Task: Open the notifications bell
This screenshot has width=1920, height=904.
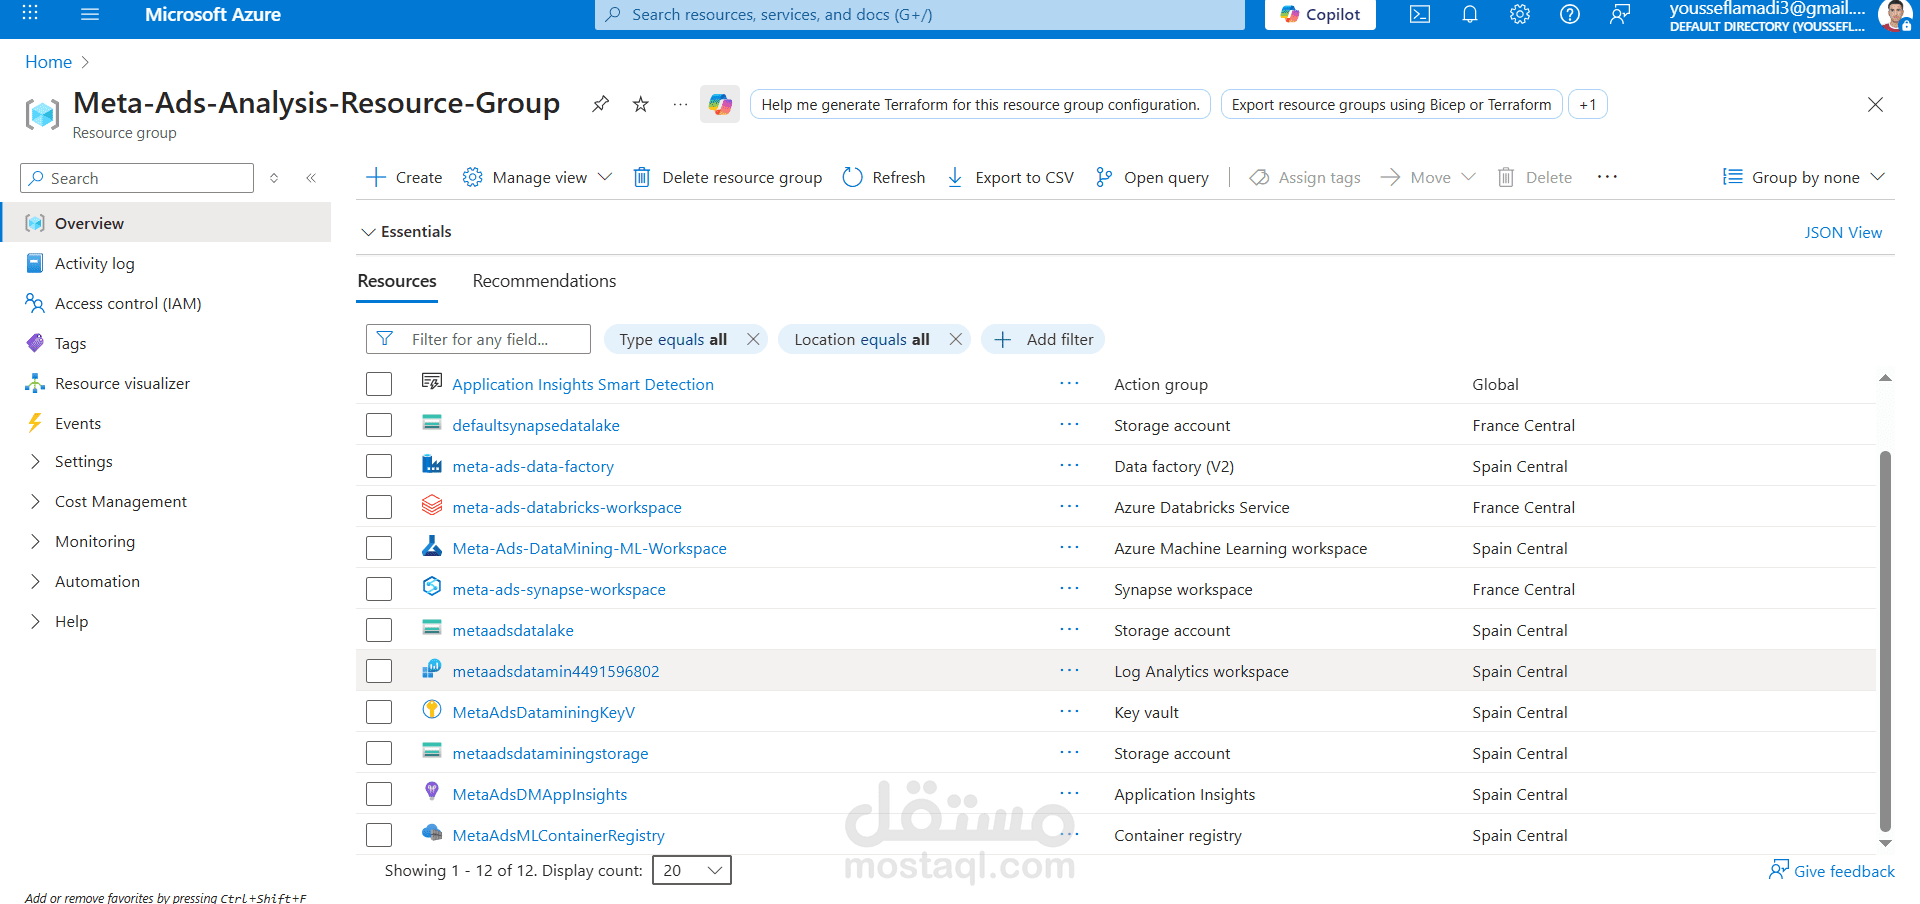Action: pyautogui.click(x=1470, y=14)
